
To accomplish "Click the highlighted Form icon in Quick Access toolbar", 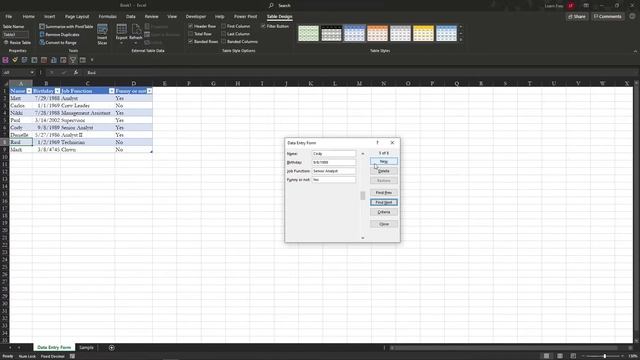I will (x=73, y=60).
